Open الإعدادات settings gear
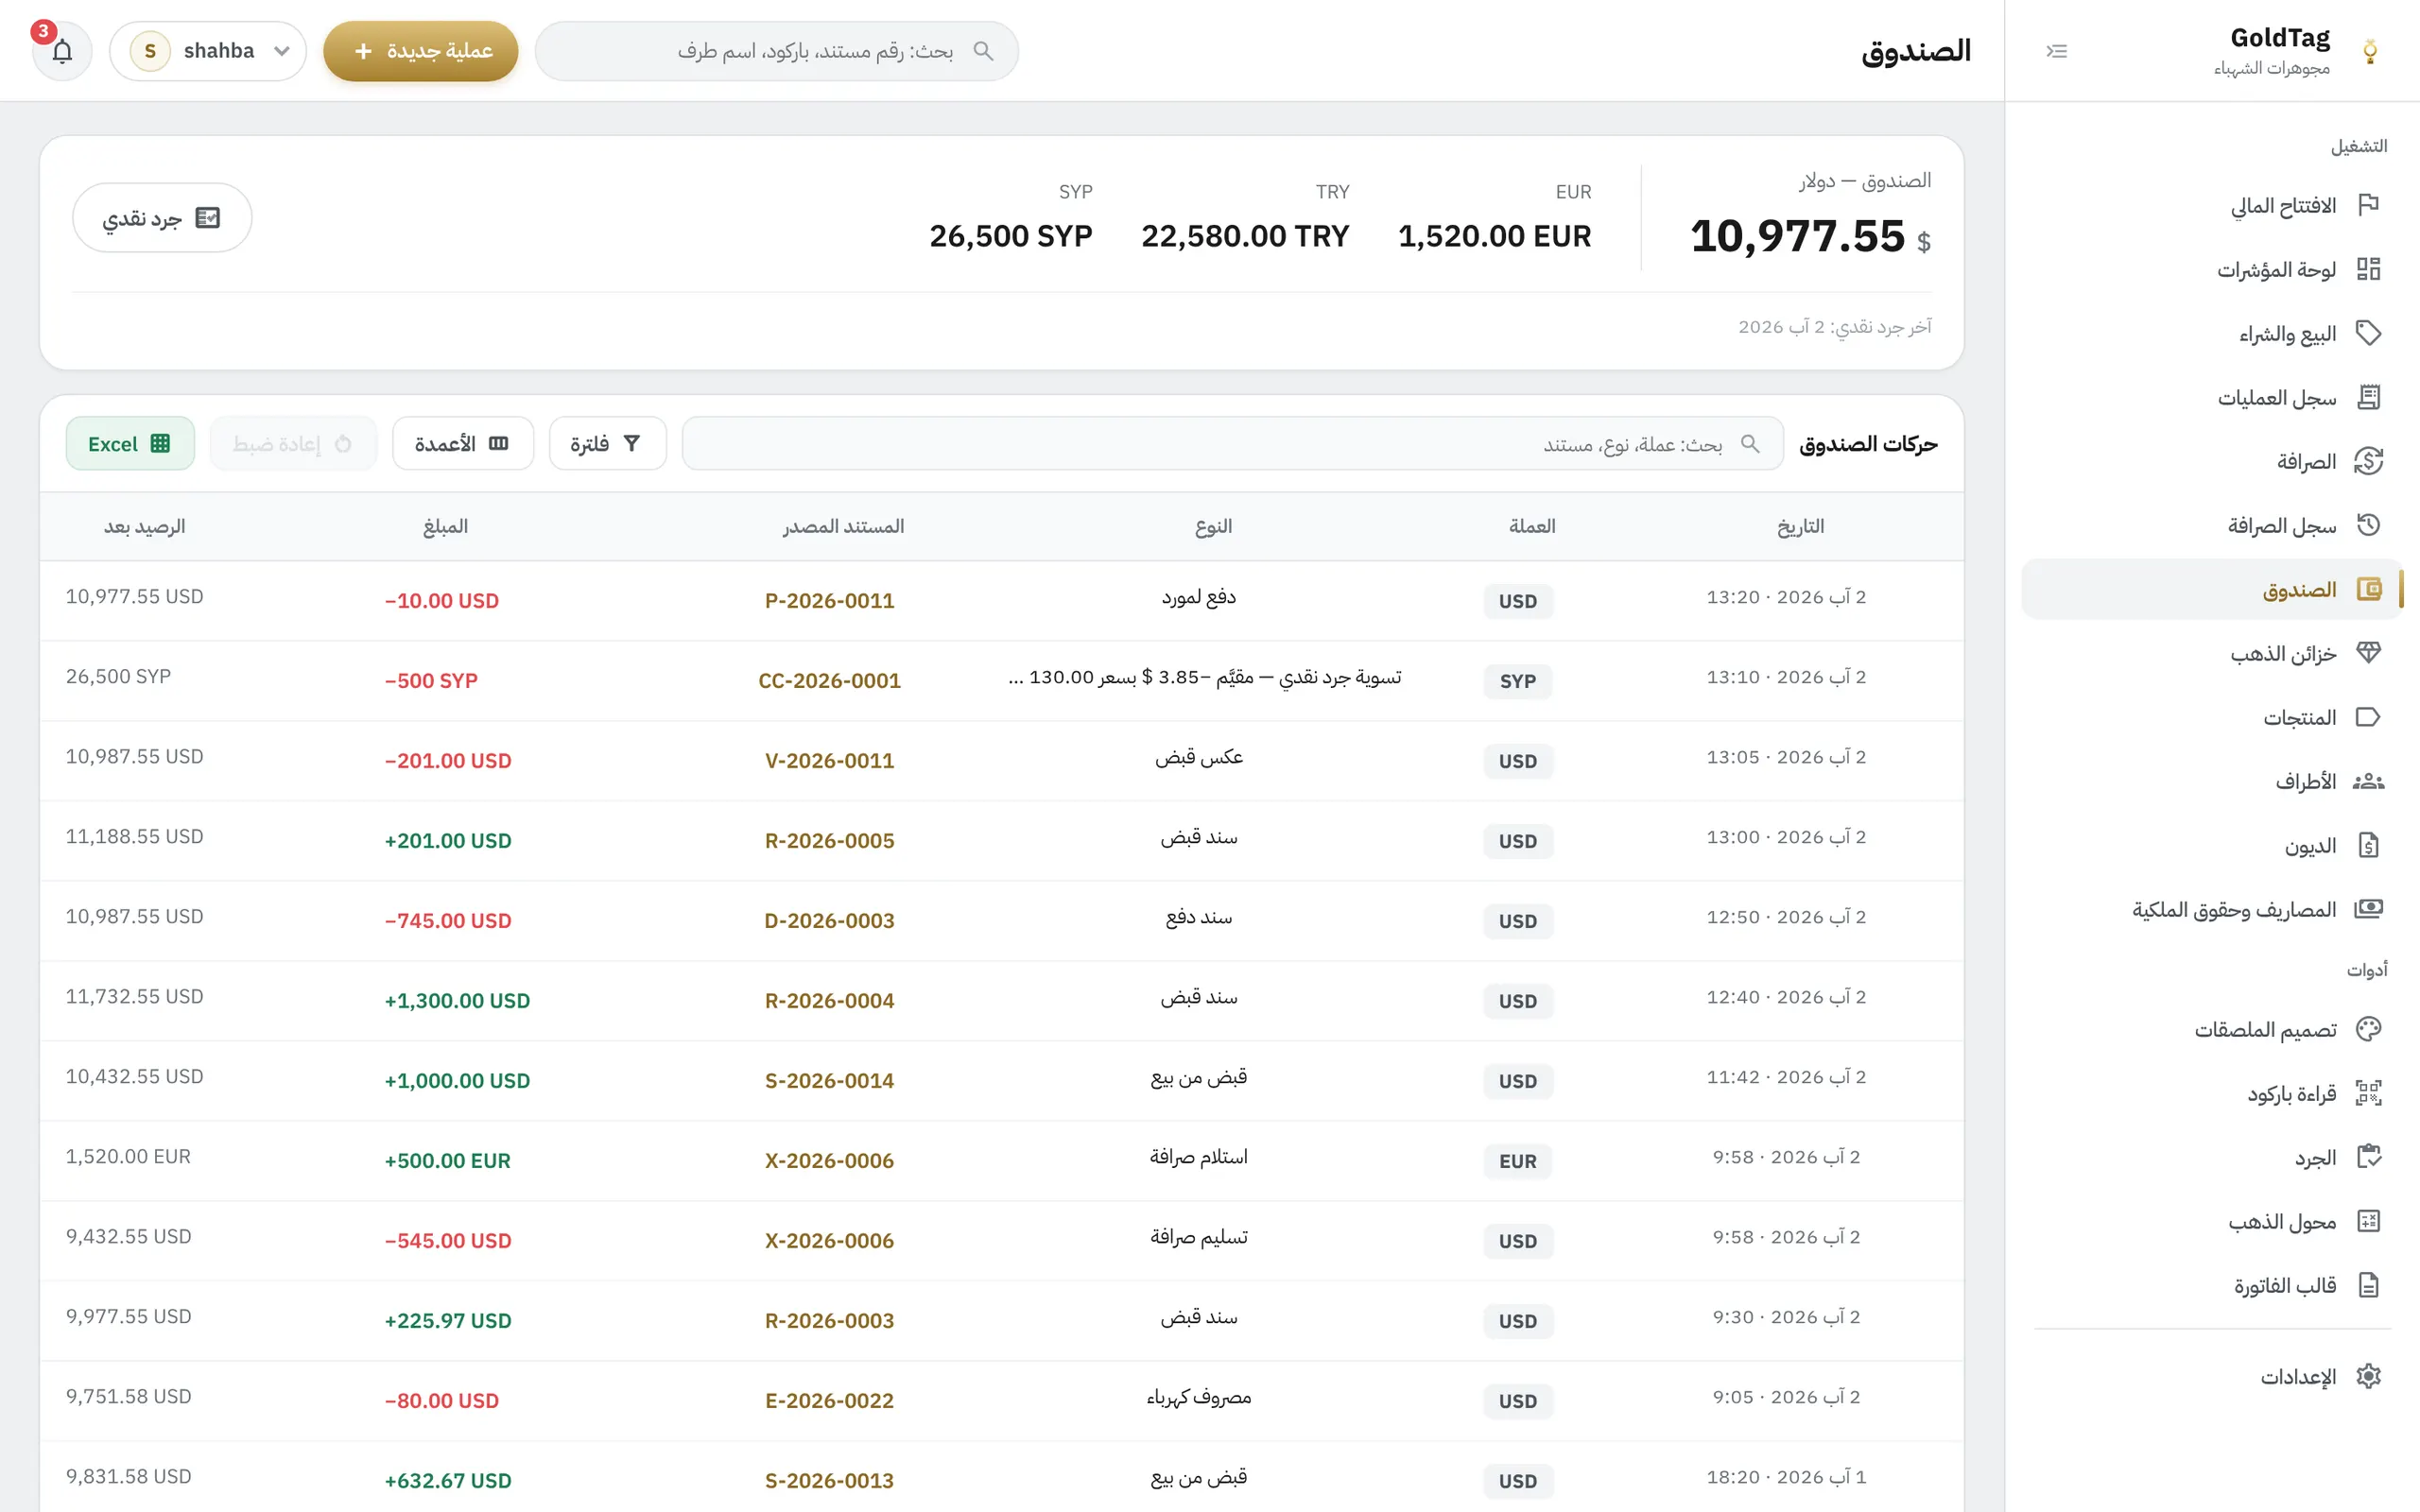The height and width of the screenshot is (1512, 2420). click(2368, 1376)
